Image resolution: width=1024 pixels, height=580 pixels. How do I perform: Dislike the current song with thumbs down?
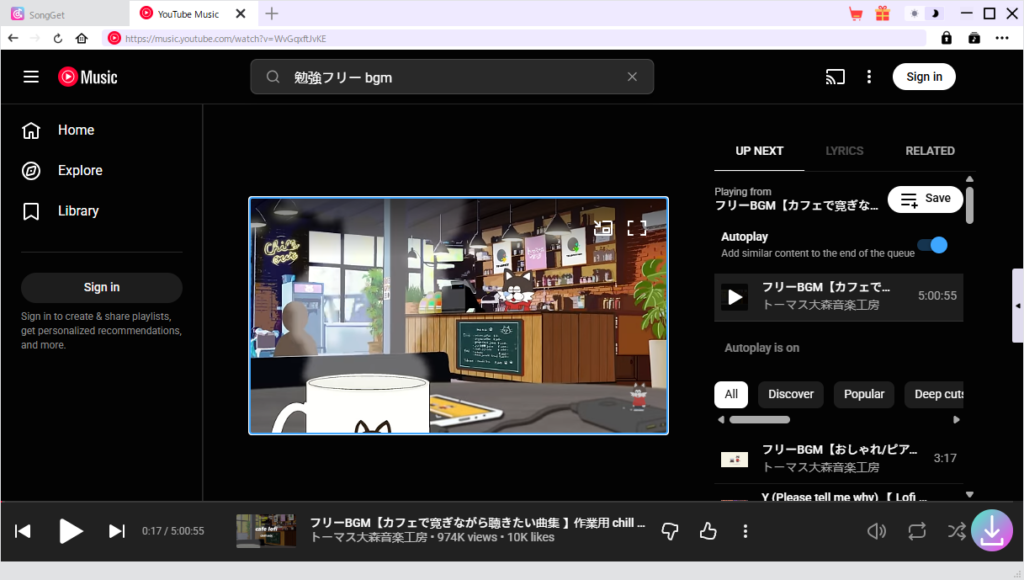pyautogui.click(x=671, y=531)
